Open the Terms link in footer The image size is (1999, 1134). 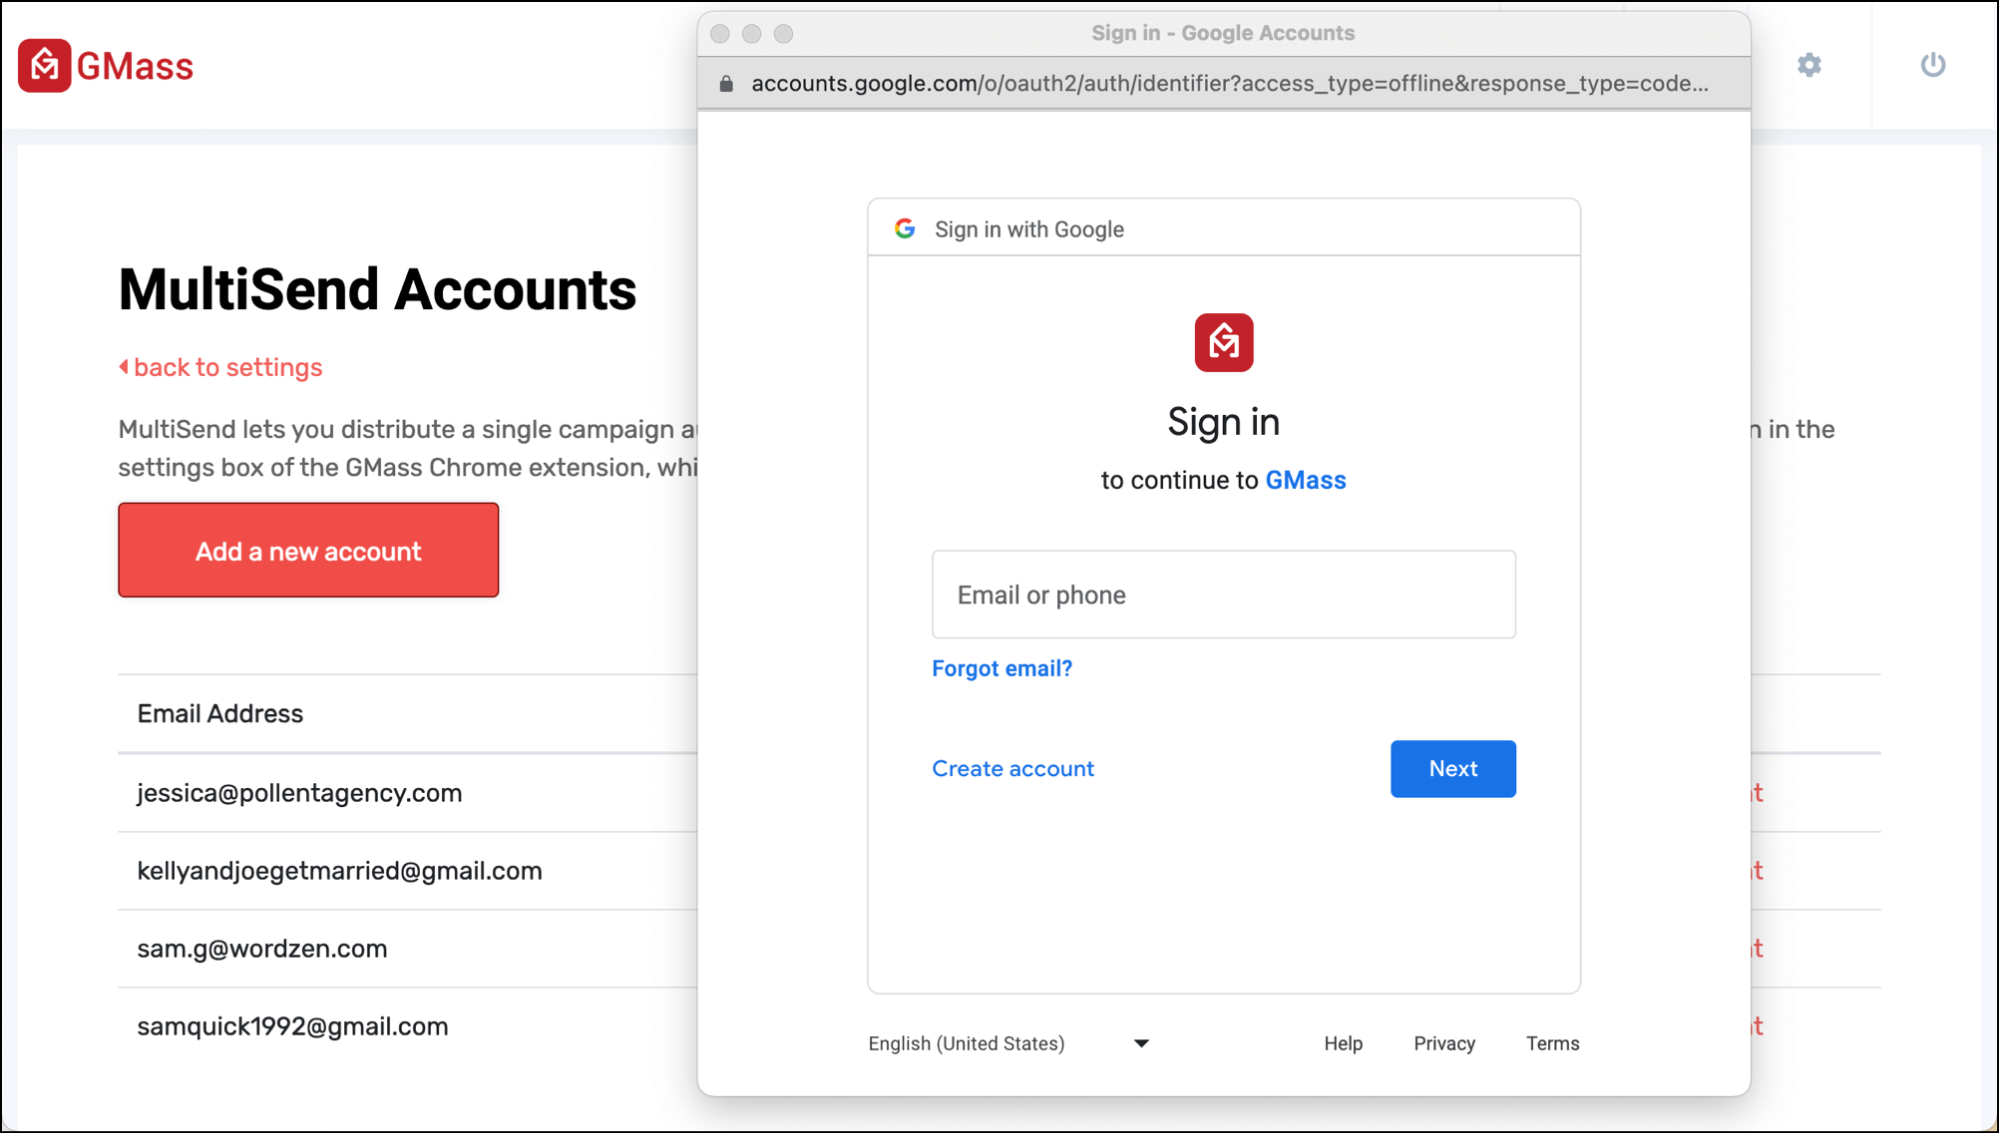tap(1552, 1043)
